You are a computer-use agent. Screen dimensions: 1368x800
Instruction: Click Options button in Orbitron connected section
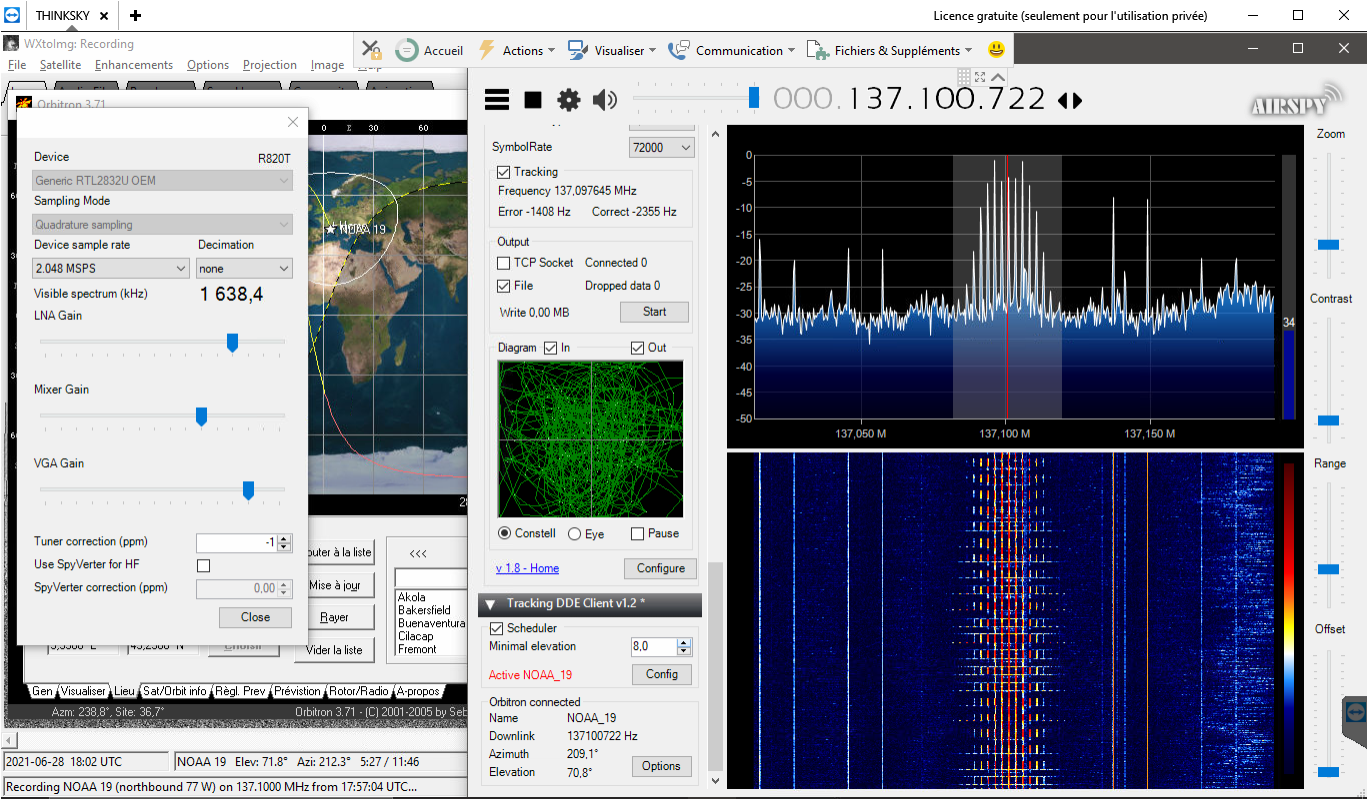coord(661,766)
